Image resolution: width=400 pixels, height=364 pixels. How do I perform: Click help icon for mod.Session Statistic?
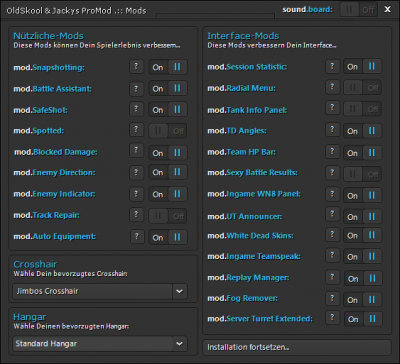pyautogui.click(x=332, y=66)
